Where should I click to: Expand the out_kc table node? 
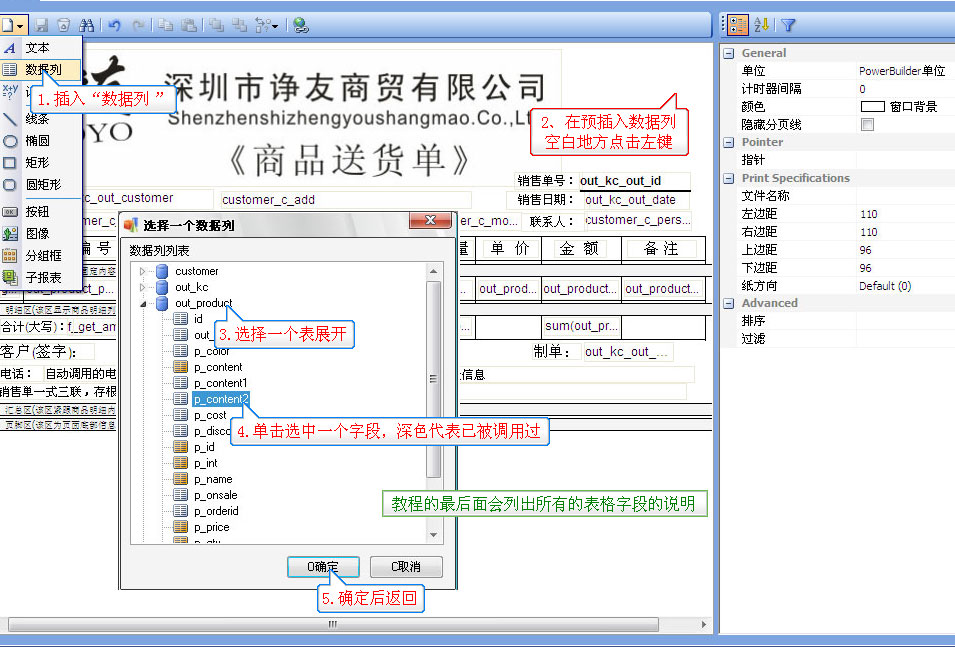(143, 287)
